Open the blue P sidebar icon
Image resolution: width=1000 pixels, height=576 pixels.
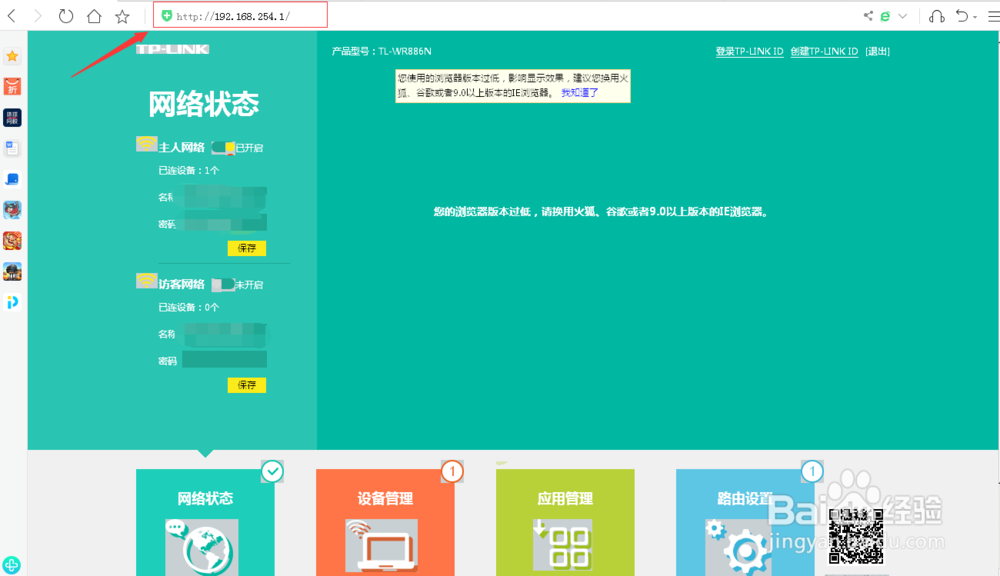pyautogui.click(x=12, y=302)
